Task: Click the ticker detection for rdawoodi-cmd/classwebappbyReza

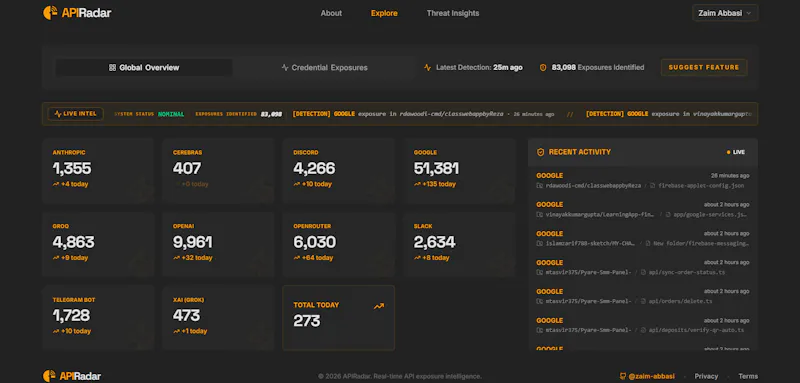Action: (423, 114)
